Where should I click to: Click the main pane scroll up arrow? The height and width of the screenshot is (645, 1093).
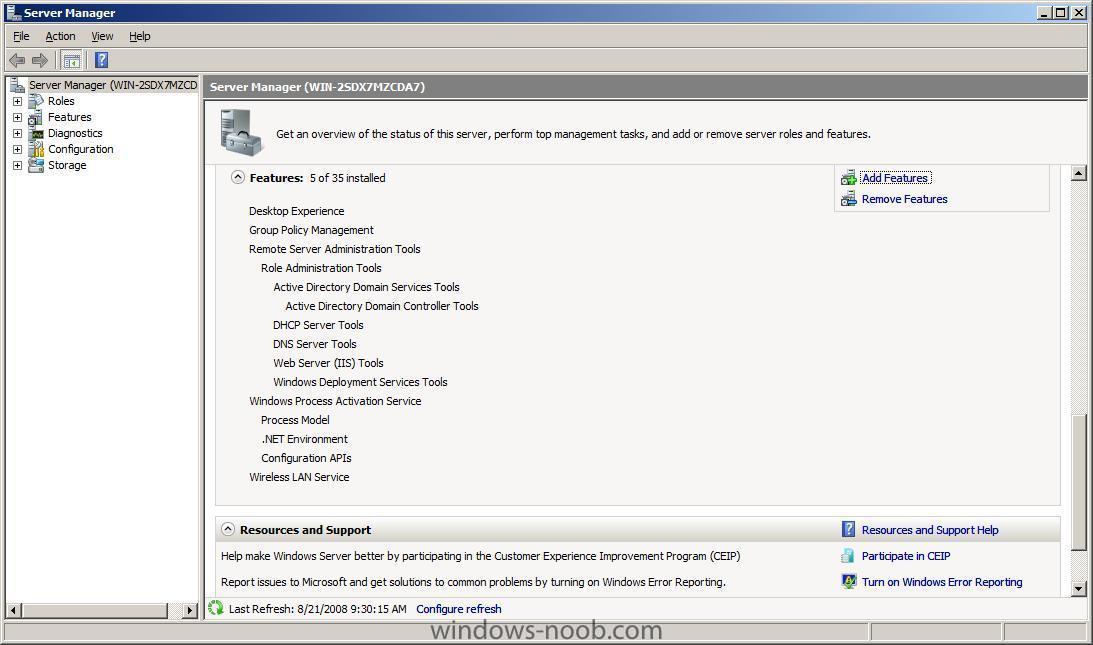click(x=1078, y=173)
